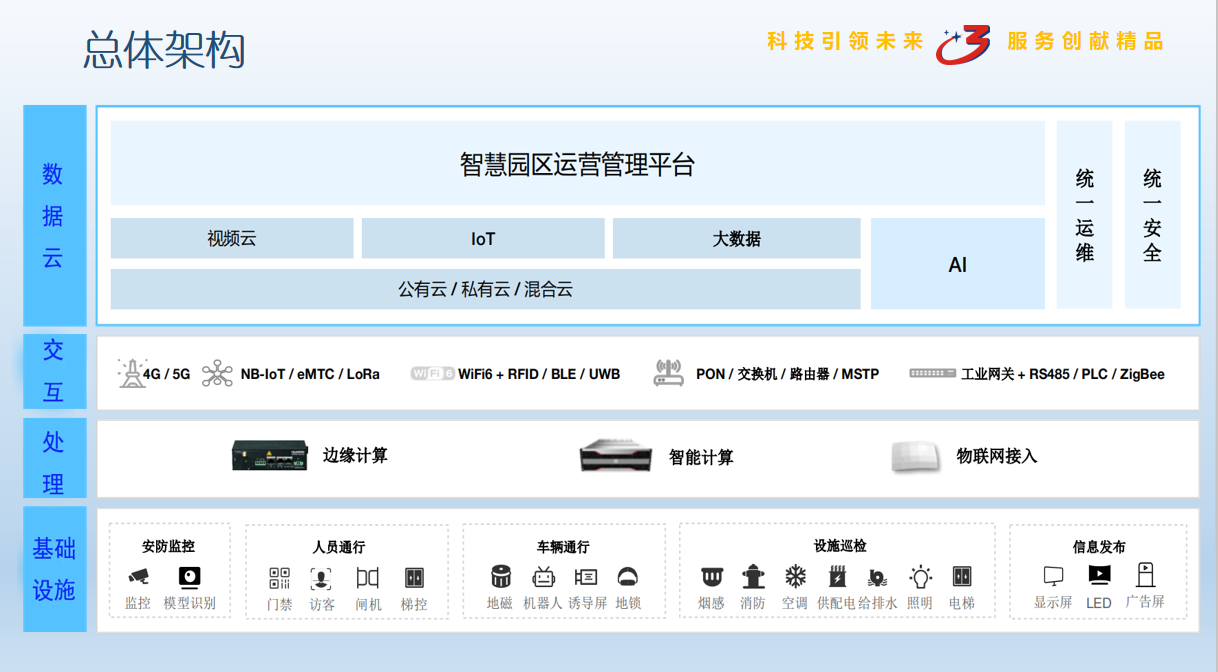Select the LED display icon
Viewport: 1218px width, 672px height.
coord(1098,575)
